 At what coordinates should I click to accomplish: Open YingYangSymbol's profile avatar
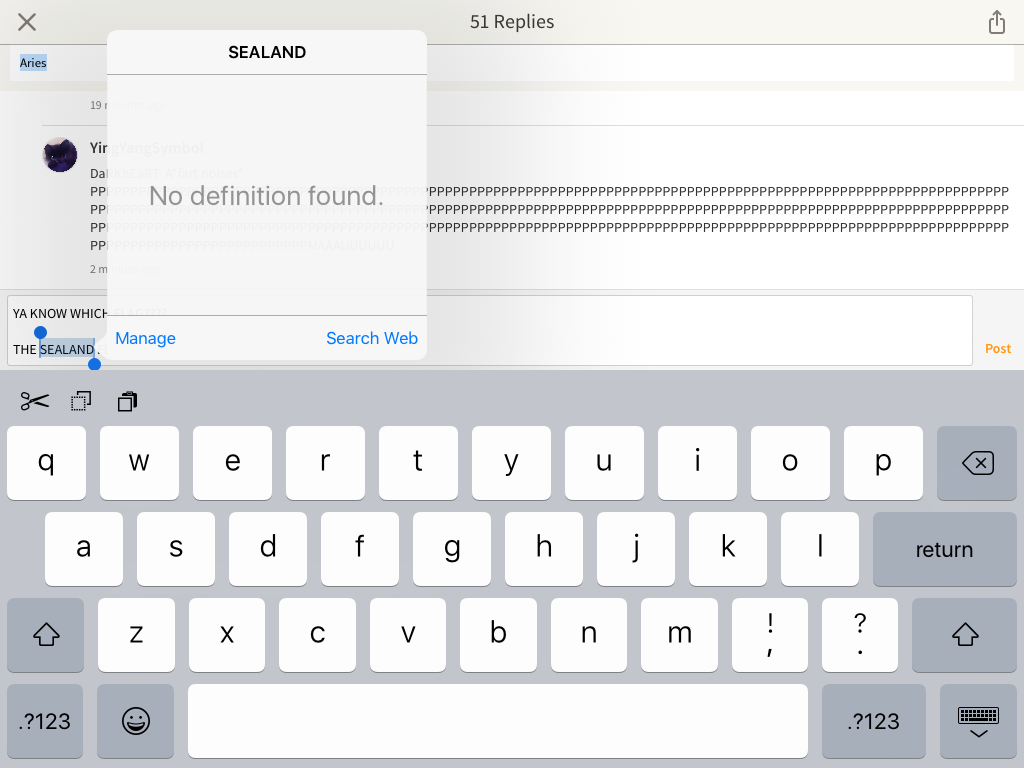pyautogui.click(x=60, y=155)
